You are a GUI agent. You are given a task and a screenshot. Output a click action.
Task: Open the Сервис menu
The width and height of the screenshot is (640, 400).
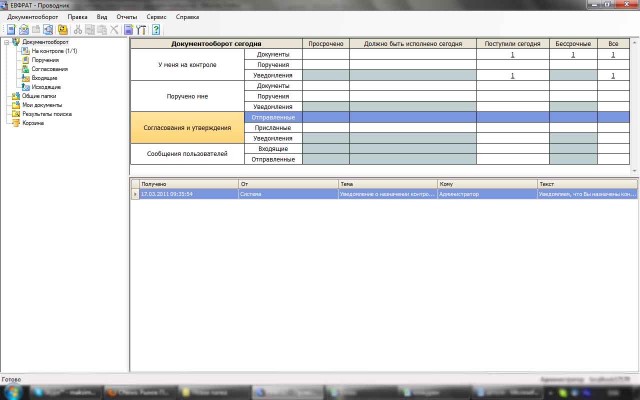(x=156, y=17)
